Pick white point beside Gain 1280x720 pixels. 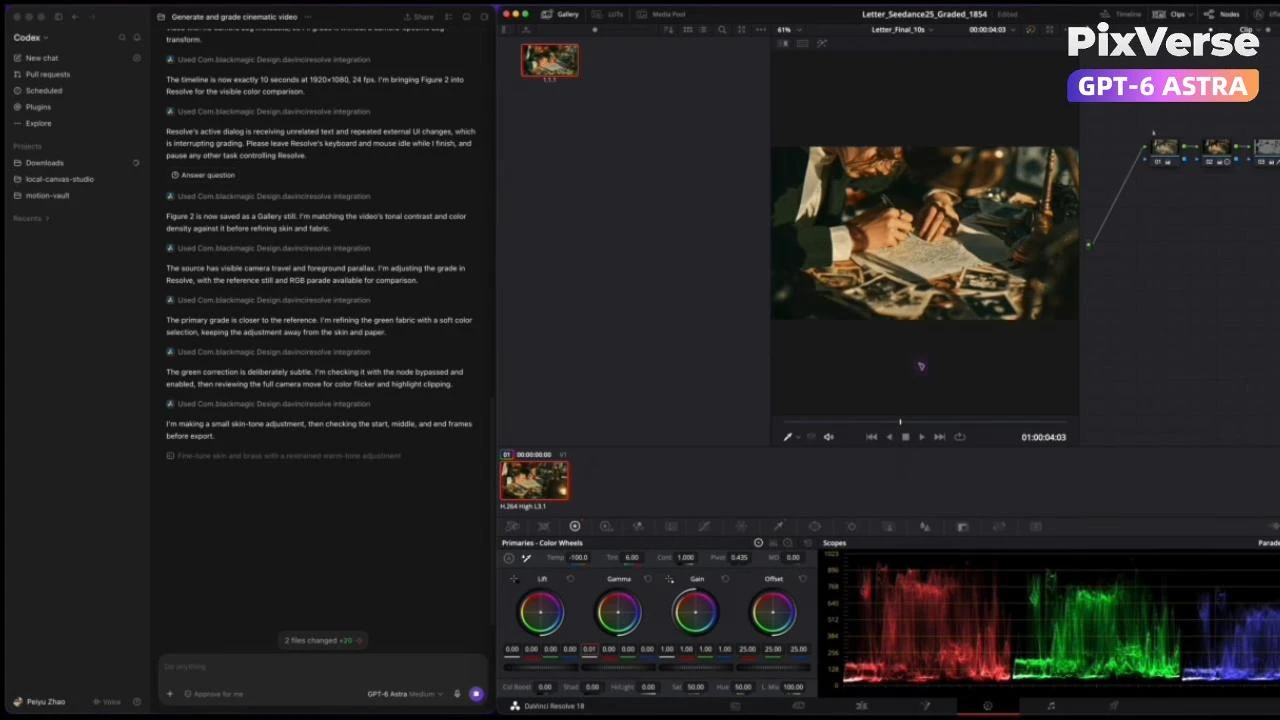[x=669, y=579]
